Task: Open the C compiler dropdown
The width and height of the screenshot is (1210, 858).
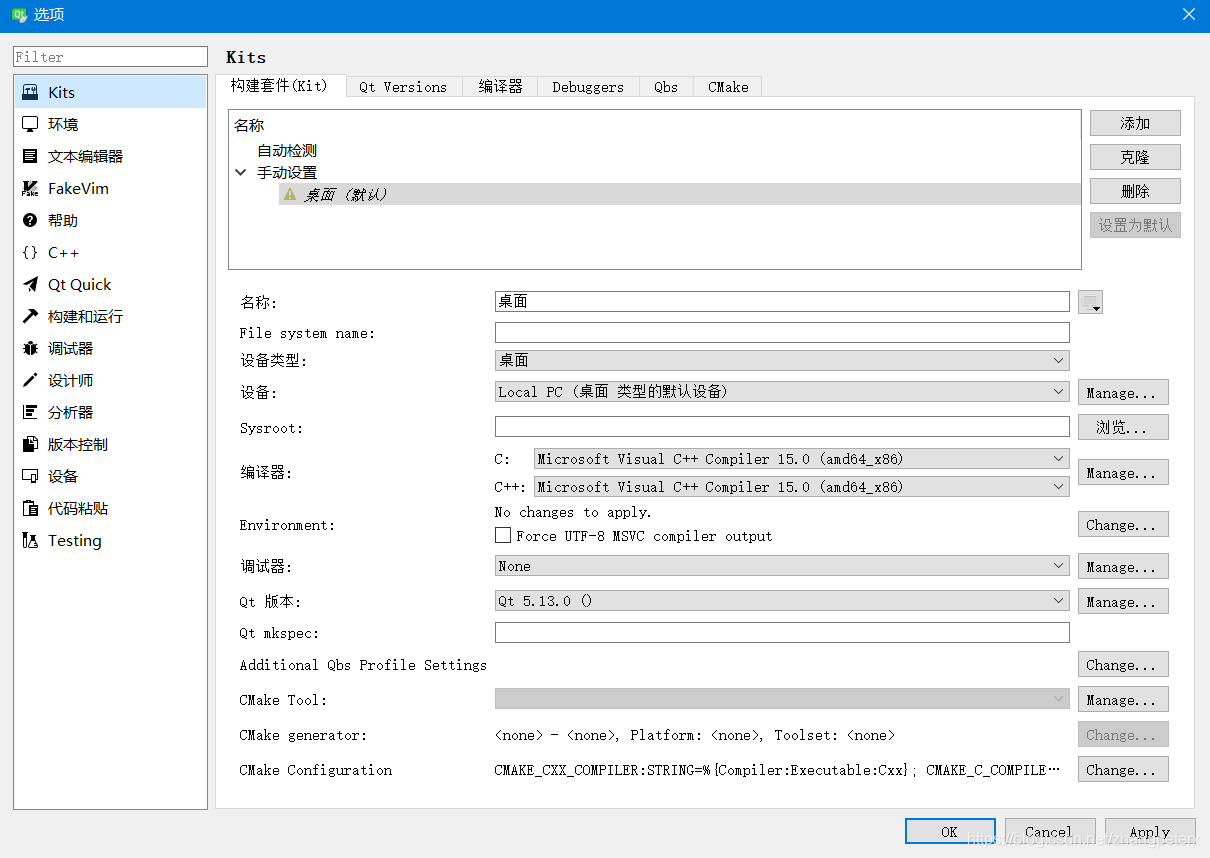Action: pyautogui.click(x=801, y=459)
